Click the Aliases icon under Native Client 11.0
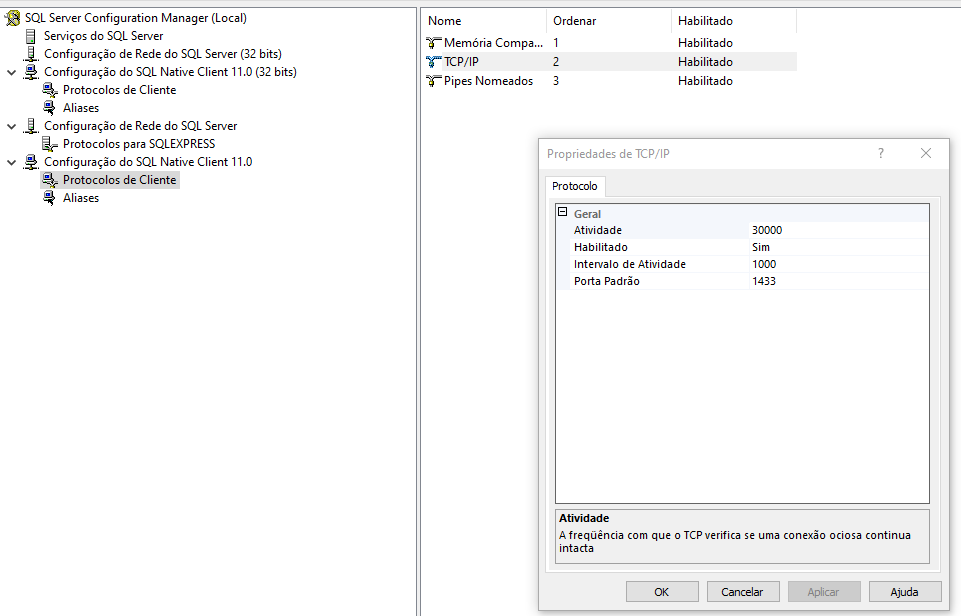 click(50, 198)
